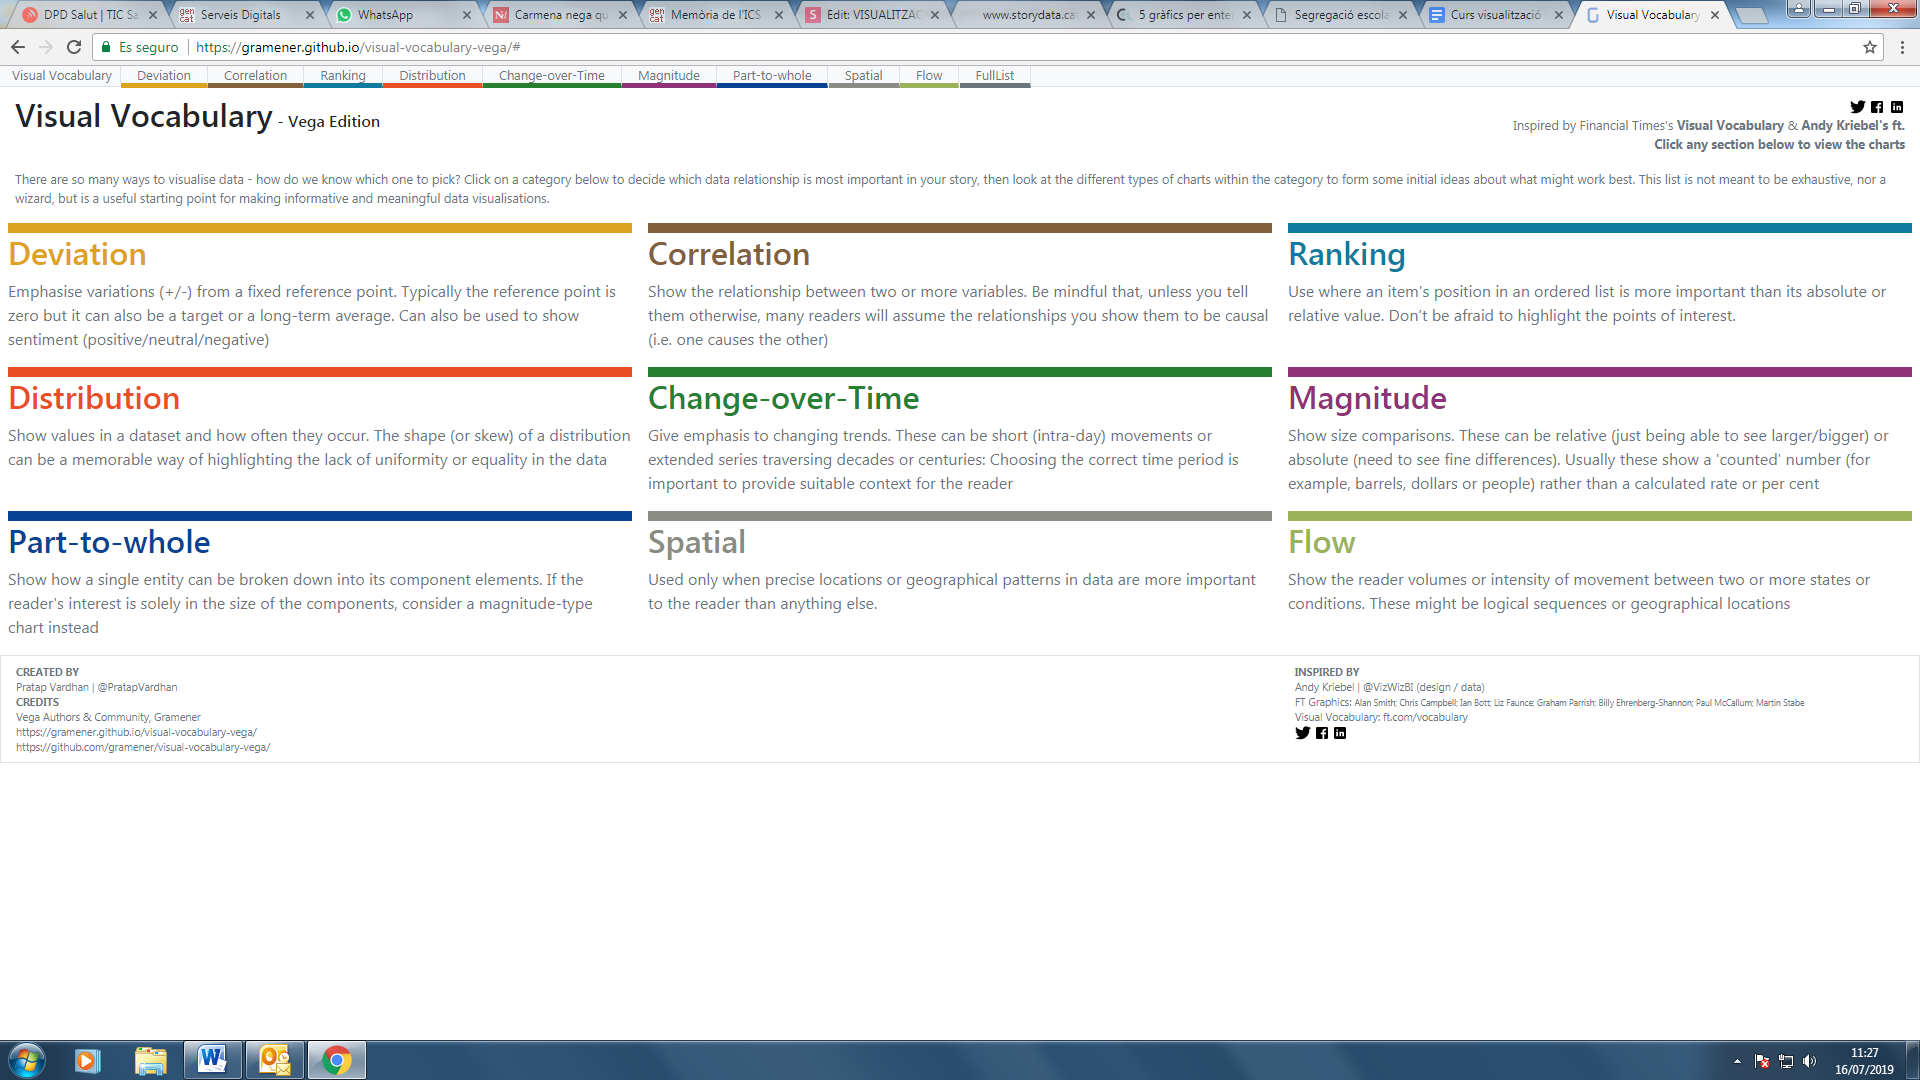Screen dimensions: 1920x1080
Task: Open the ft.com/vocabulary link
Action: (1425, 717)
